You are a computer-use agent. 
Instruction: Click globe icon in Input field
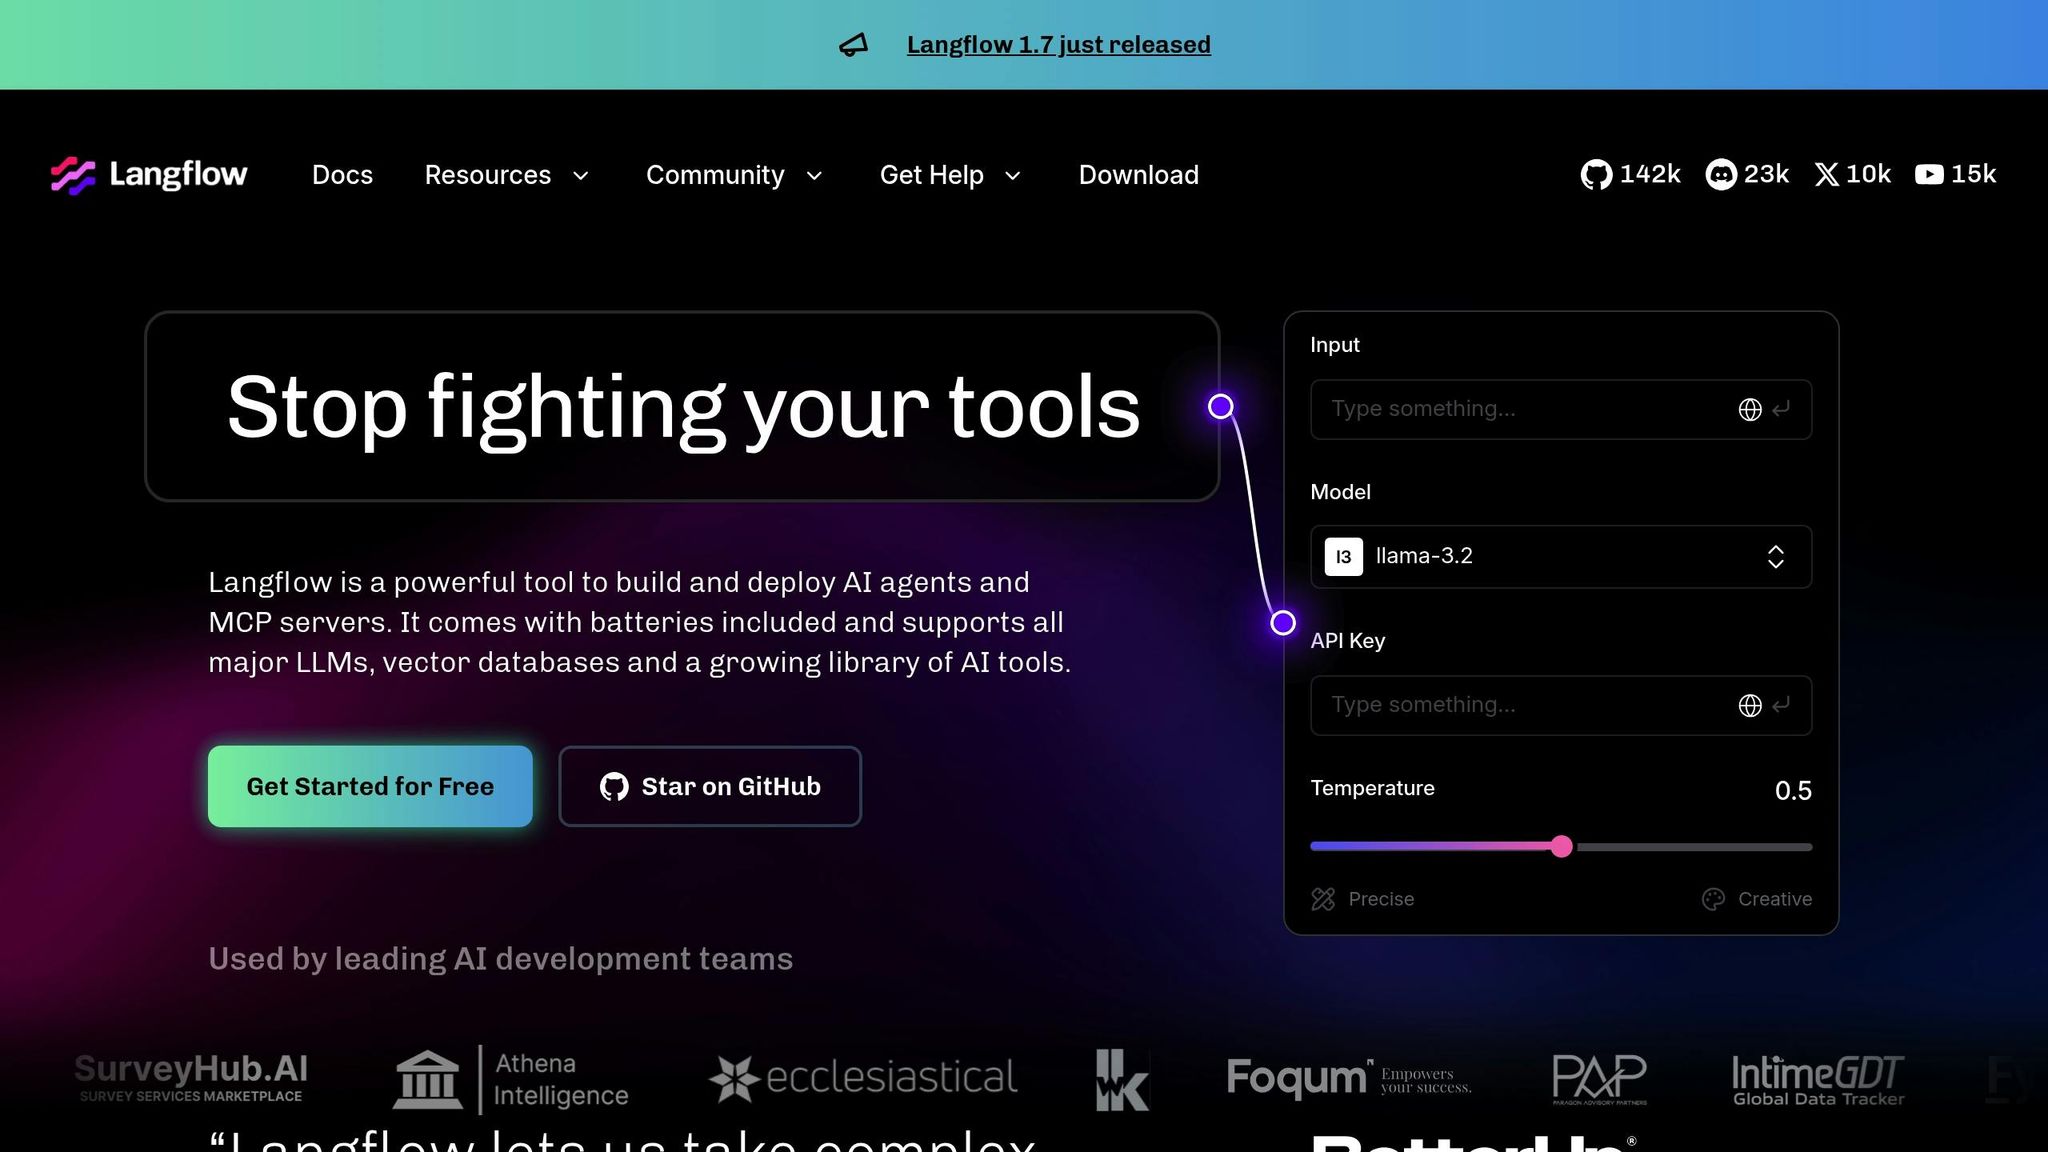click(1749, 410)
